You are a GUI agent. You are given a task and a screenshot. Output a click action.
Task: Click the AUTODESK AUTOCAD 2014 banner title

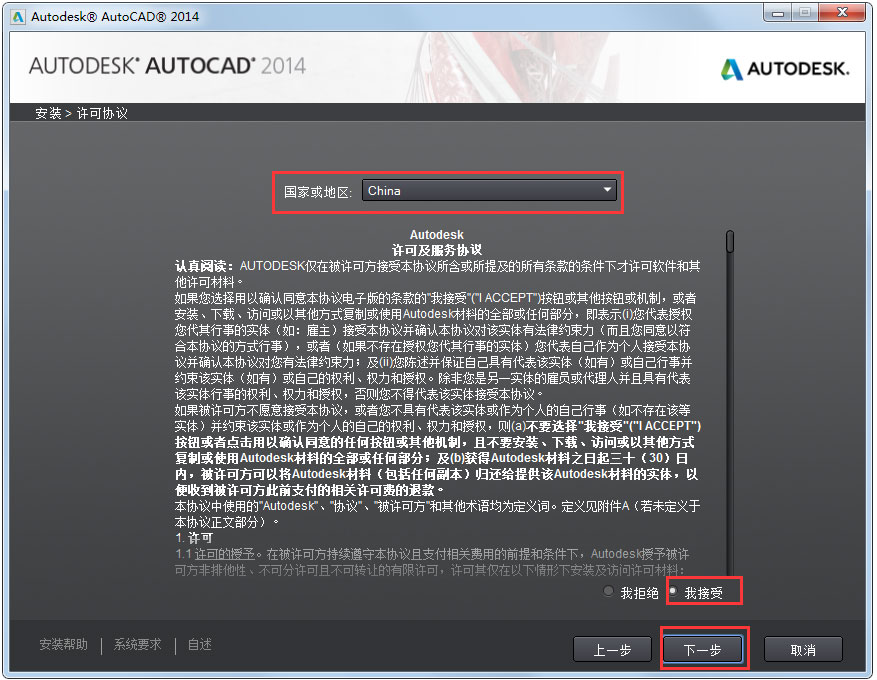[167, 66]
